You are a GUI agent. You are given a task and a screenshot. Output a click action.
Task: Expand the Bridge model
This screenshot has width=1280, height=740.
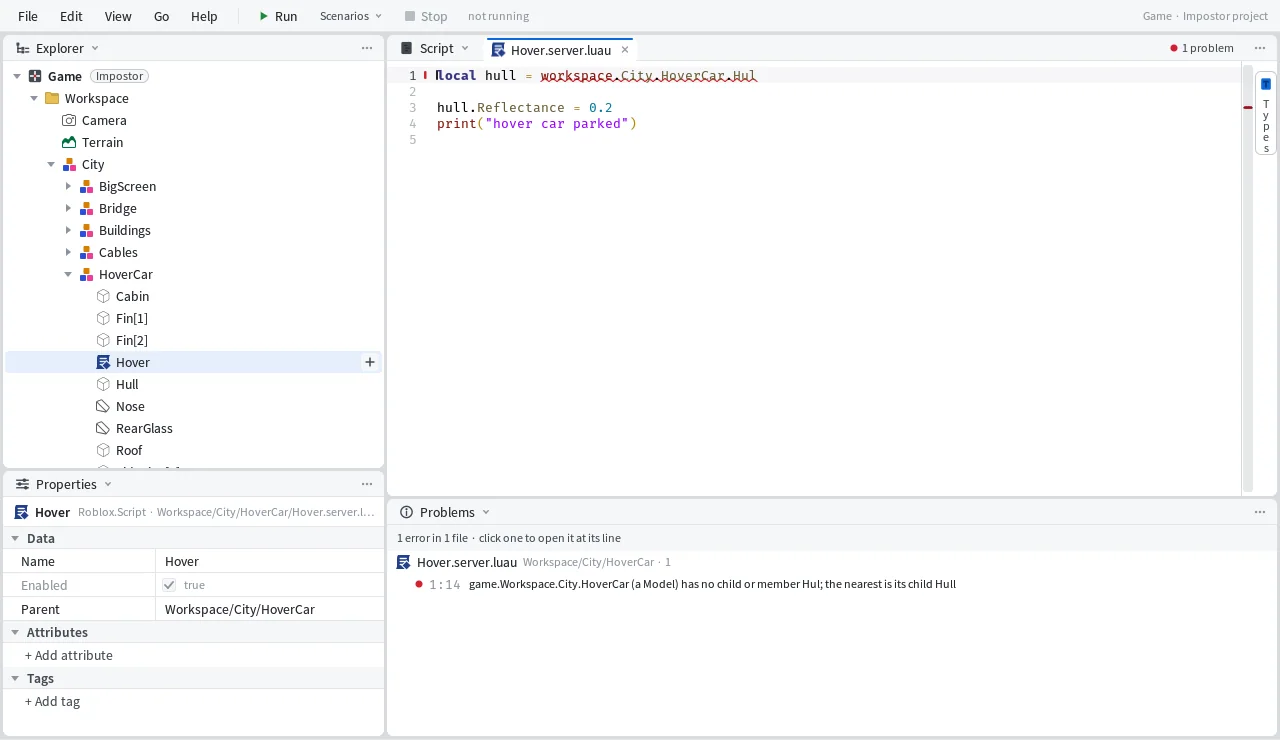[68, 208]
